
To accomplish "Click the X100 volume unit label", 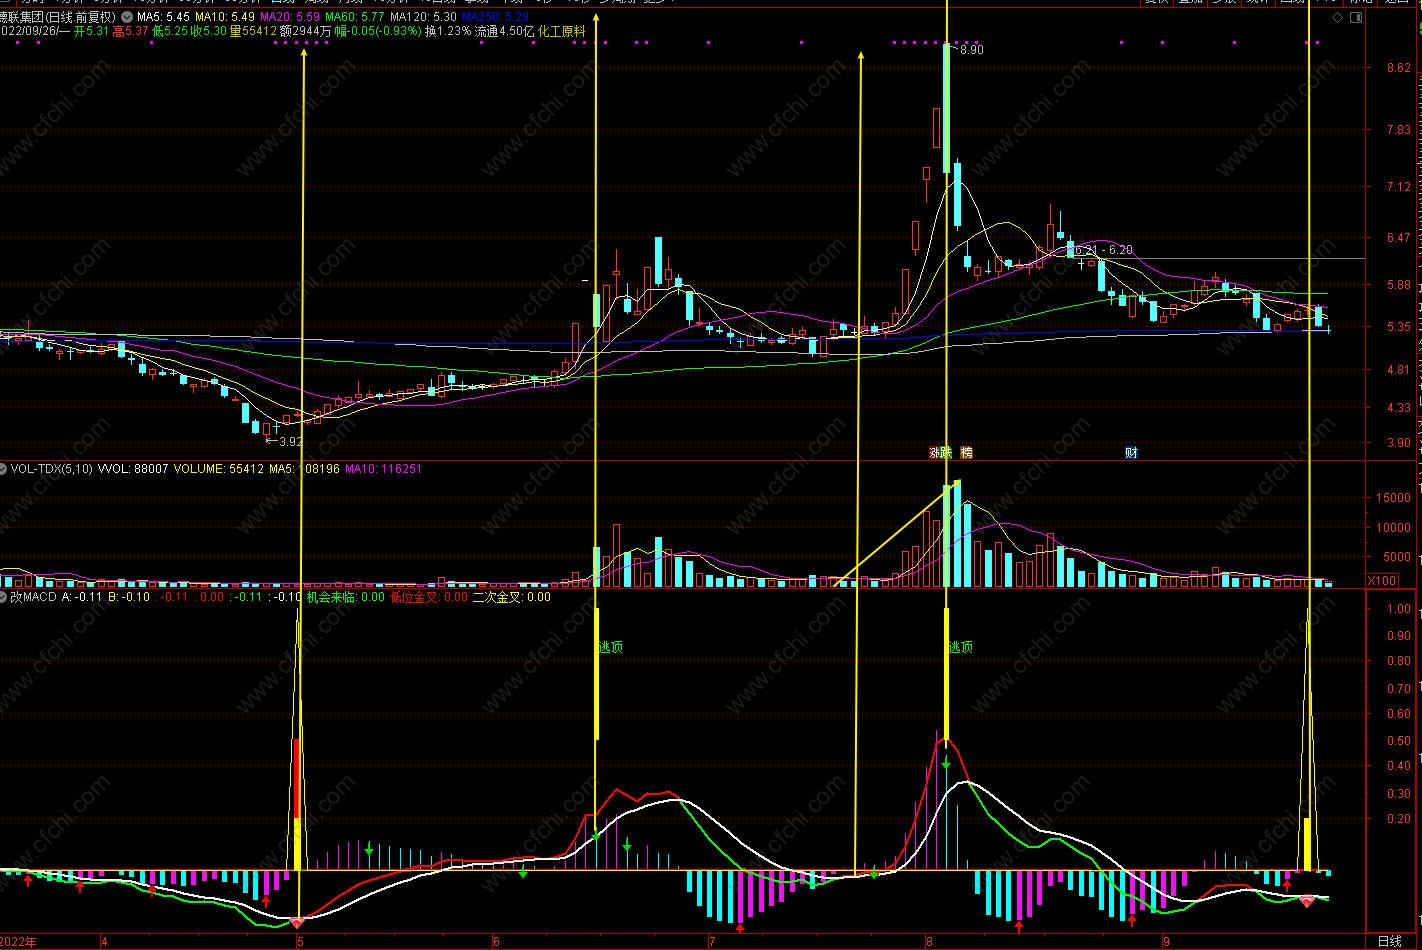I will point(1383,581).
